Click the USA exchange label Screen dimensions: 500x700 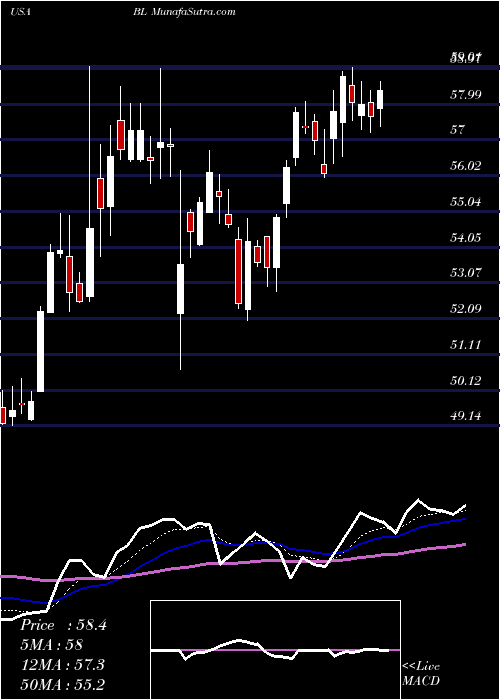(x=20, y=12)
